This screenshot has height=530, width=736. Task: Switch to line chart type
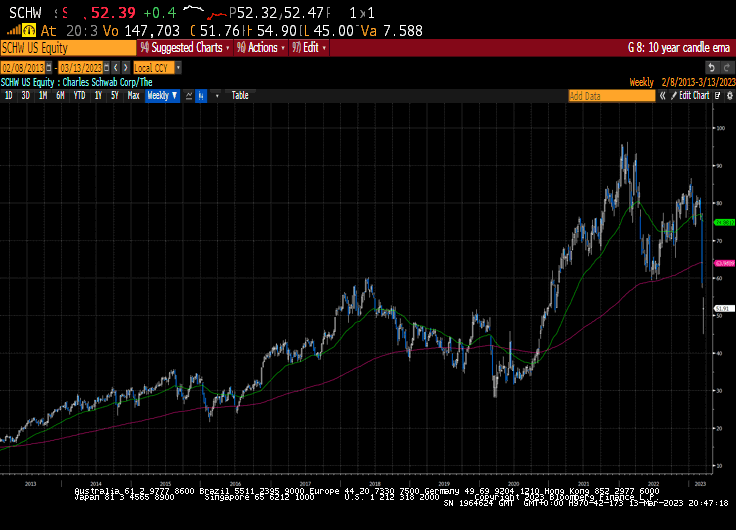(189, 96)
